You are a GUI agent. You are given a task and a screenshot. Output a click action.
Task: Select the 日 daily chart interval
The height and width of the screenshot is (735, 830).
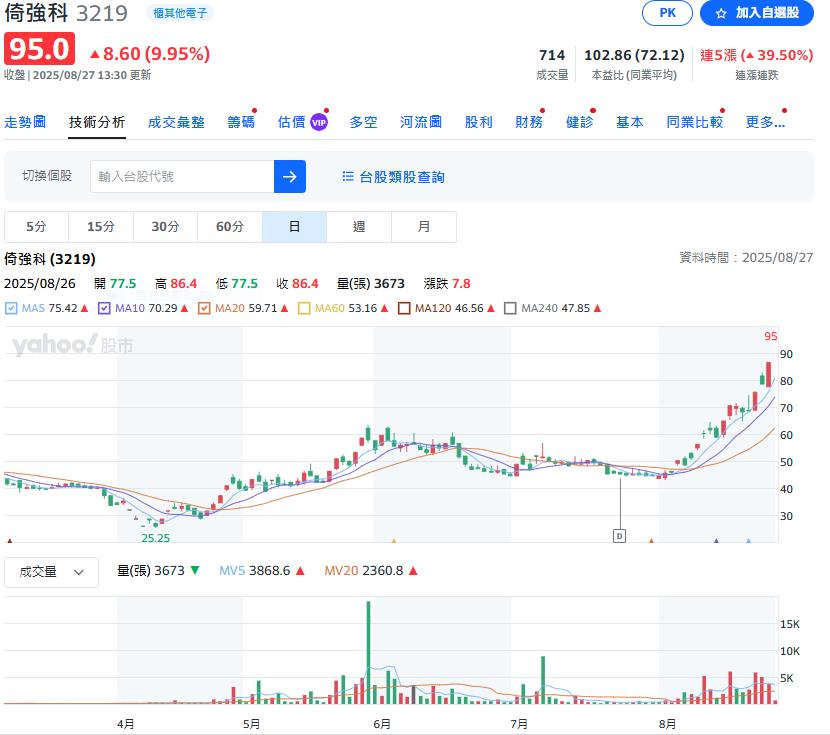click(x=294, y=226)
